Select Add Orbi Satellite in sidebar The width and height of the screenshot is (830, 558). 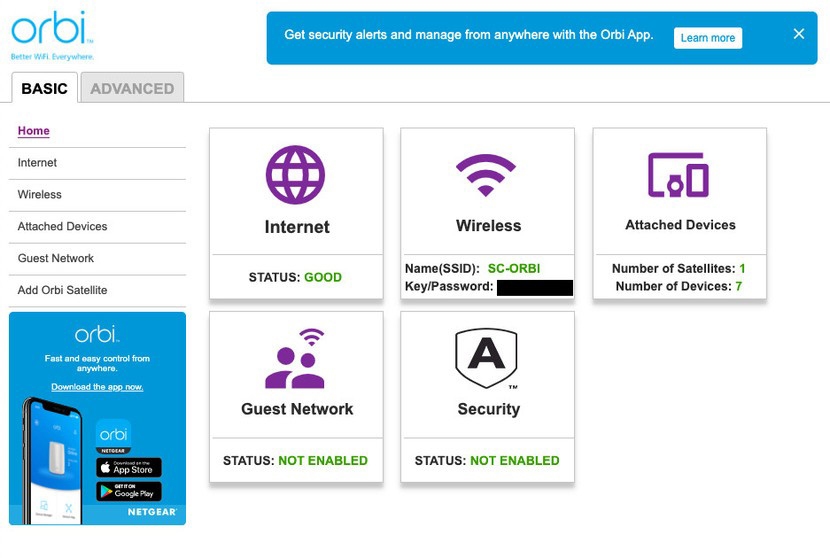point(62,291)
